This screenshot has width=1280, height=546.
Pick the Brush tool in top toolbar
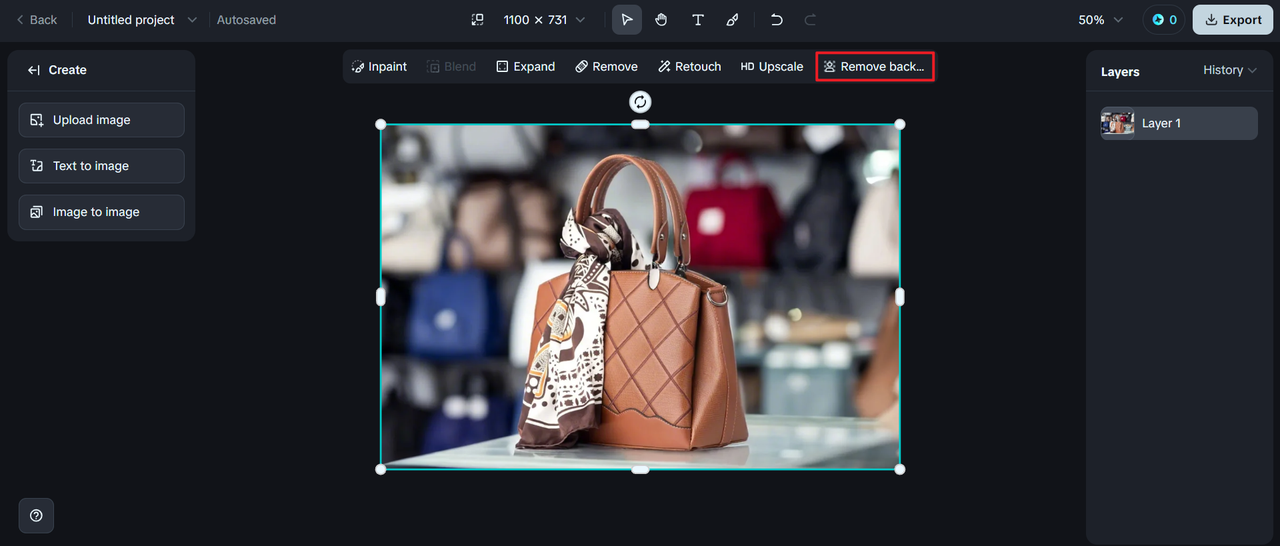click(x=732, y=20)
